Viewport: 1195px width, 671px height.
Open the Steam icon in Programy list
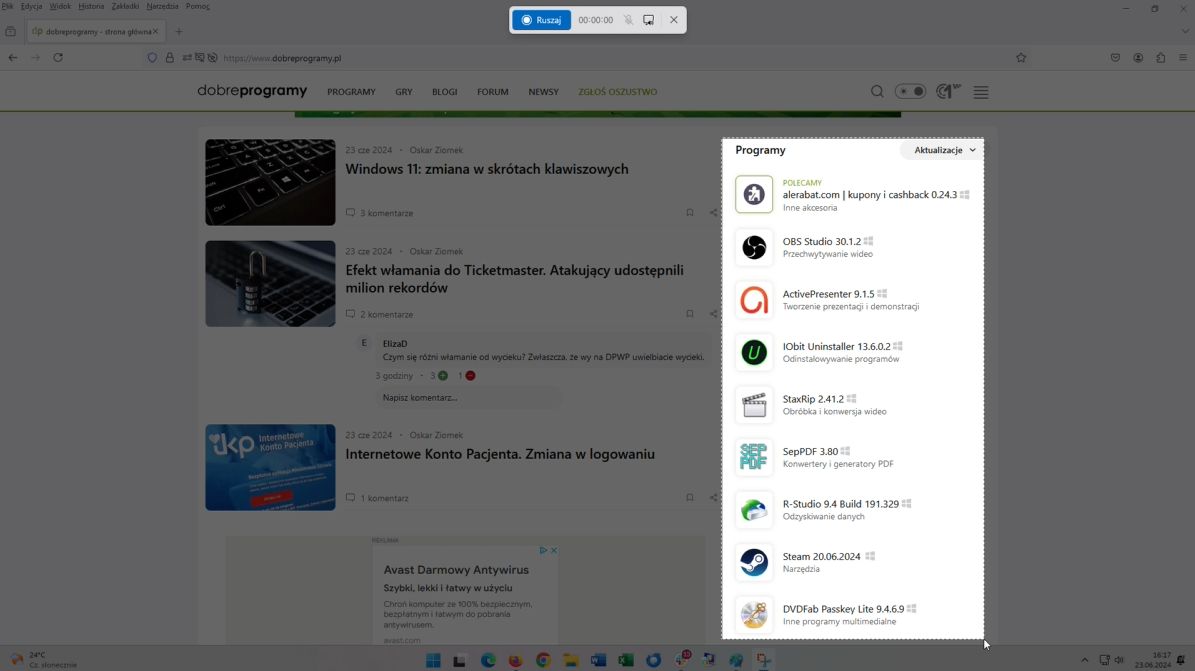pos(754,562)
